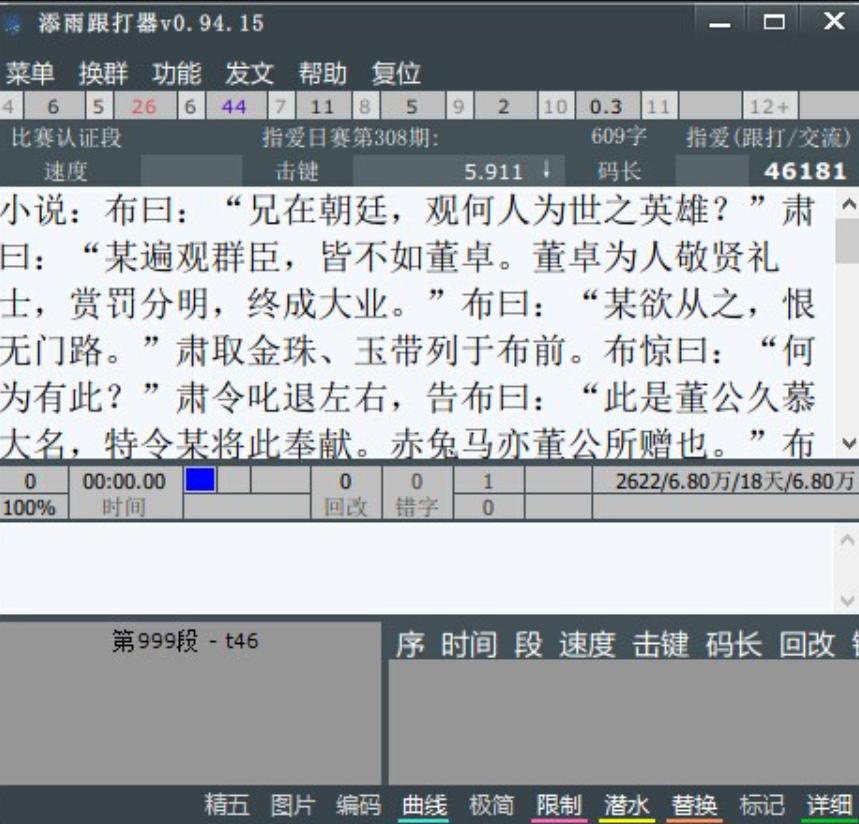
Task: Click the 0.3 cell in speed row
Action: pyautogui.click(x=605, y=107)
